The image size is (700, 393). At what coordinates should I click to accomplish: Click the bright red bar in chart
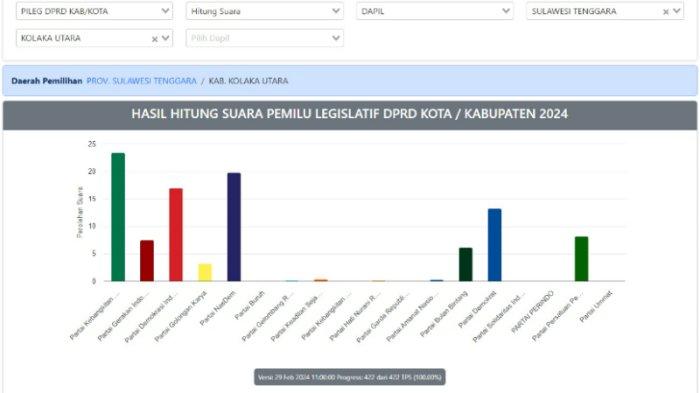pos(176,235)
